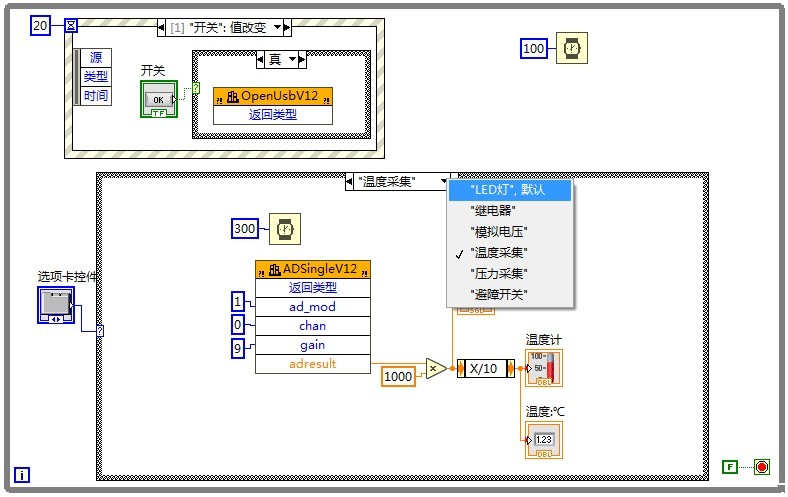788x497 pixels.
Task: Click the ad_mod constant 1
Action: tap(238, 302)
